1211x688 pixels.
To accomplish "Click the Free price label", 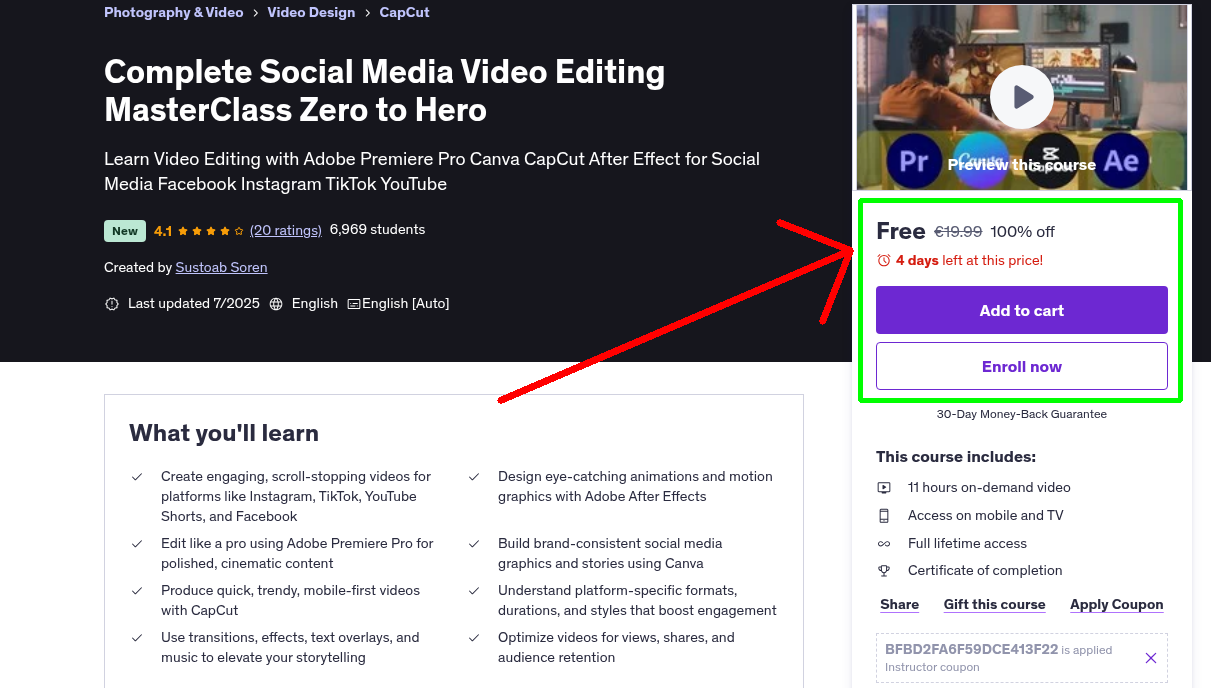I will coord(901,232).
